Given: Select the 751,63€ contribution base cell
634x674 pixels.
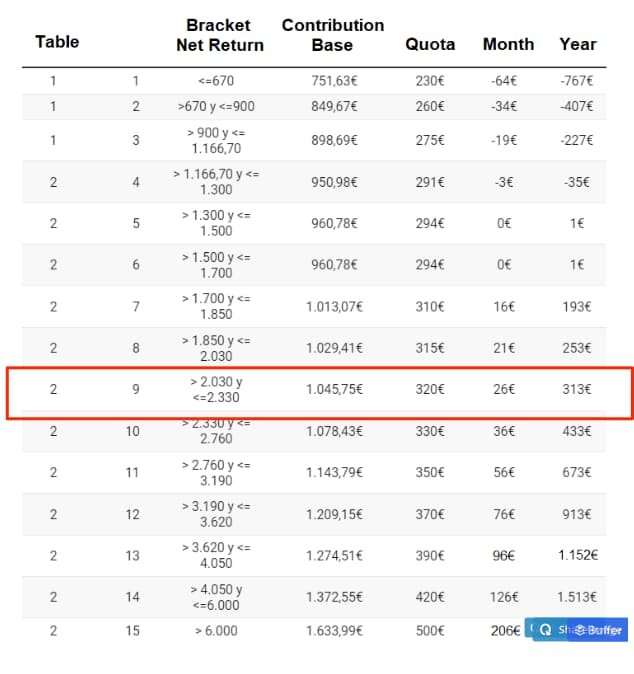Looking at the screenshot, I should [334, 81].
